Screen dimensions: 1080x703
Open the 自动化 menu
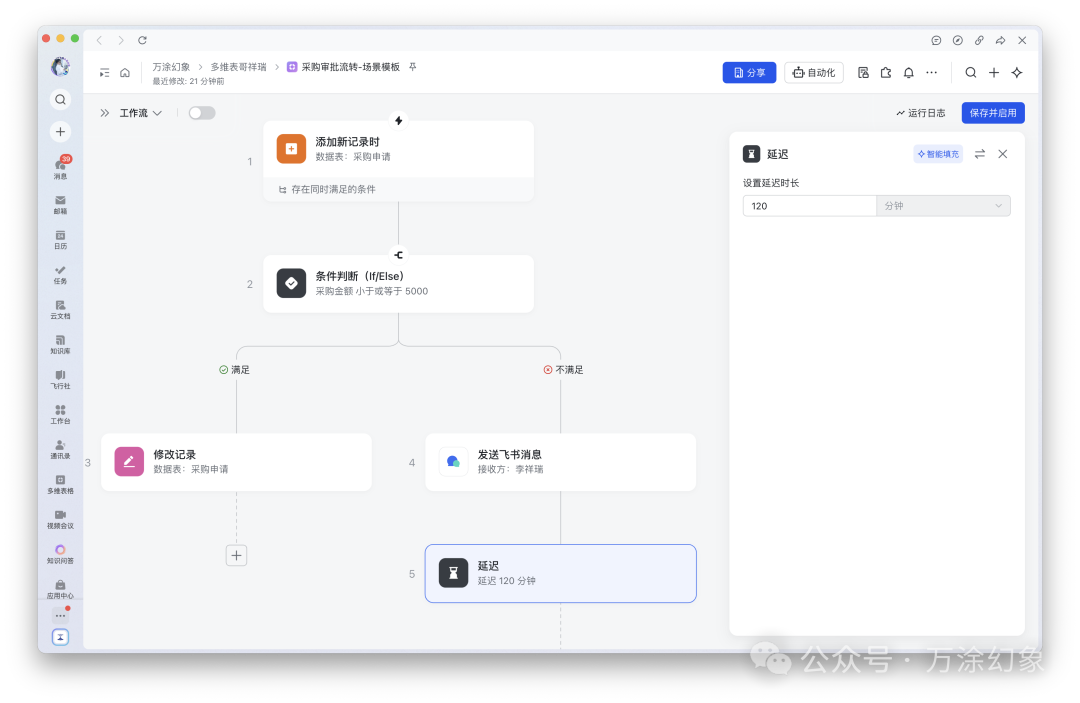(813, 72)
